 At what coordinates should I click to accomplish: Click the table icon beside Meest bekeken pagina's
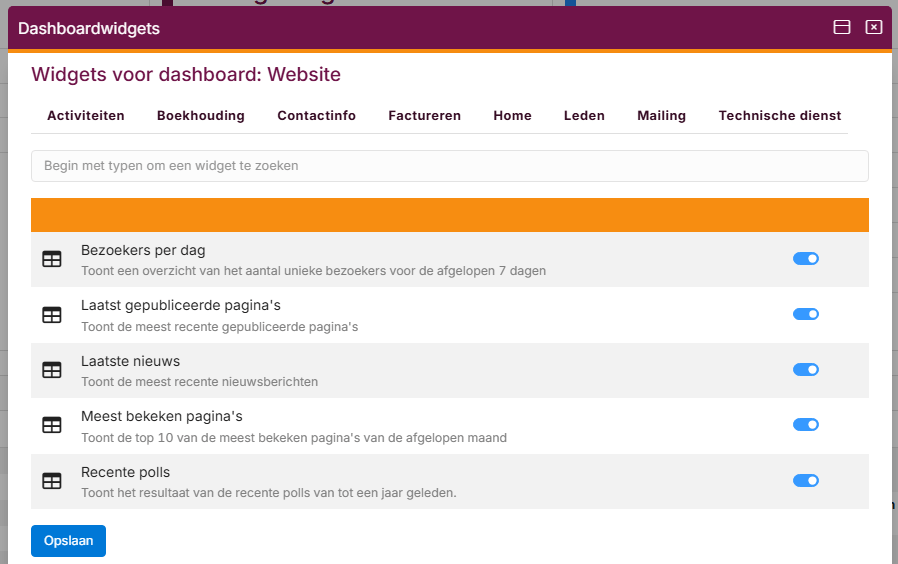tap(52, 425)
